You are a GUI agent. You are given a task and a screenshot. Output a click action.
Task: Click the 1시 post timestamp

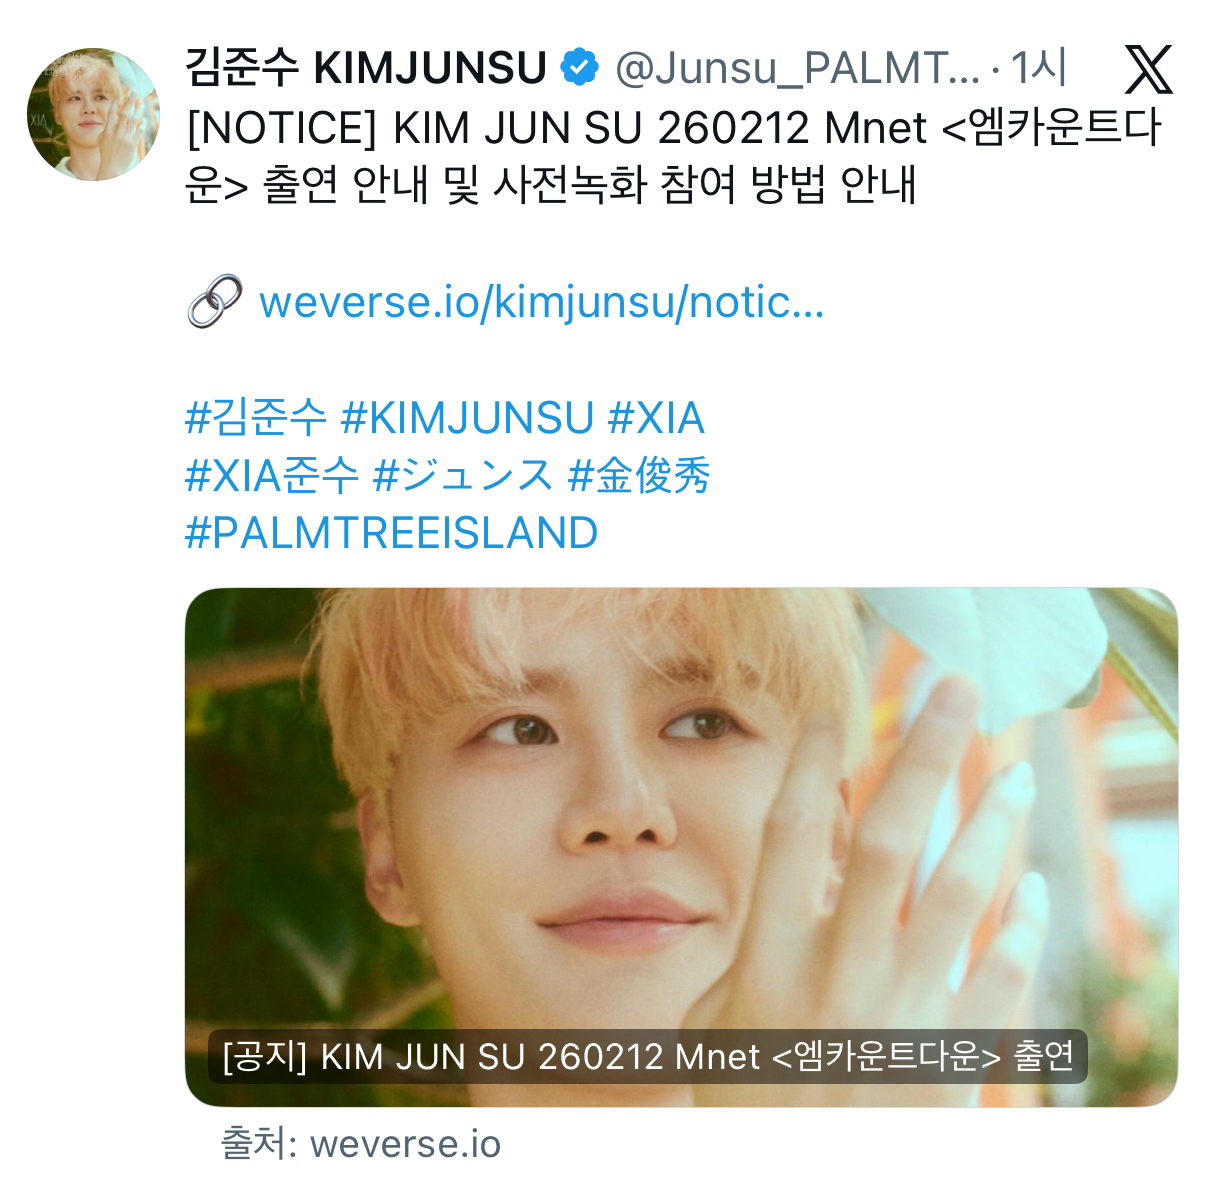1039,68
